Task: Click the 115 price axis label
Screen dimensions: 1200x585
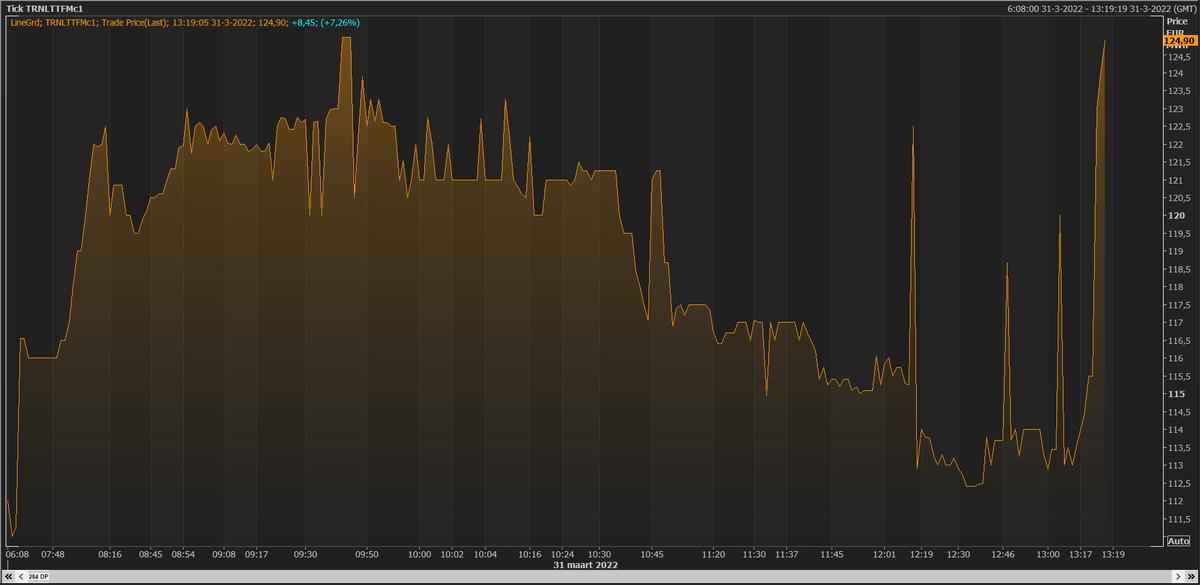Action: (1177, 394)
